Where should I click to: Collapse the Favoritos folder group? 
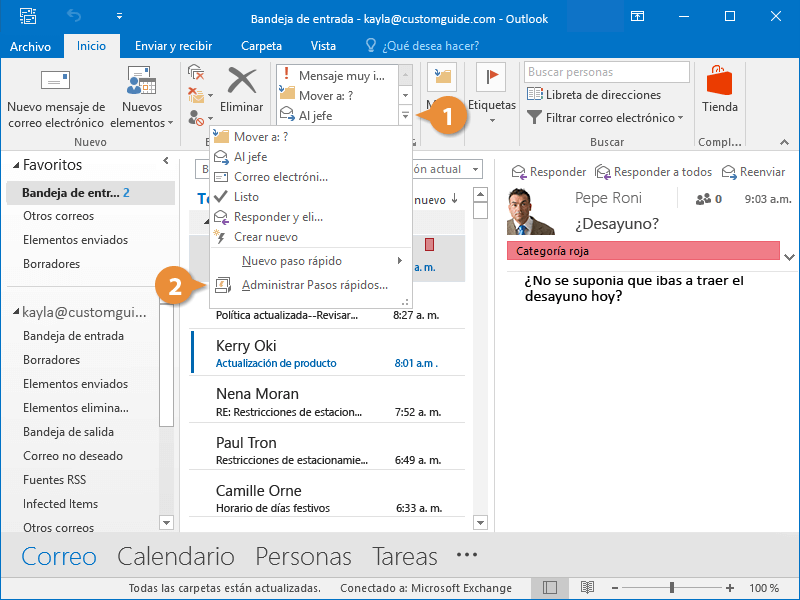(x=14, y=166)
